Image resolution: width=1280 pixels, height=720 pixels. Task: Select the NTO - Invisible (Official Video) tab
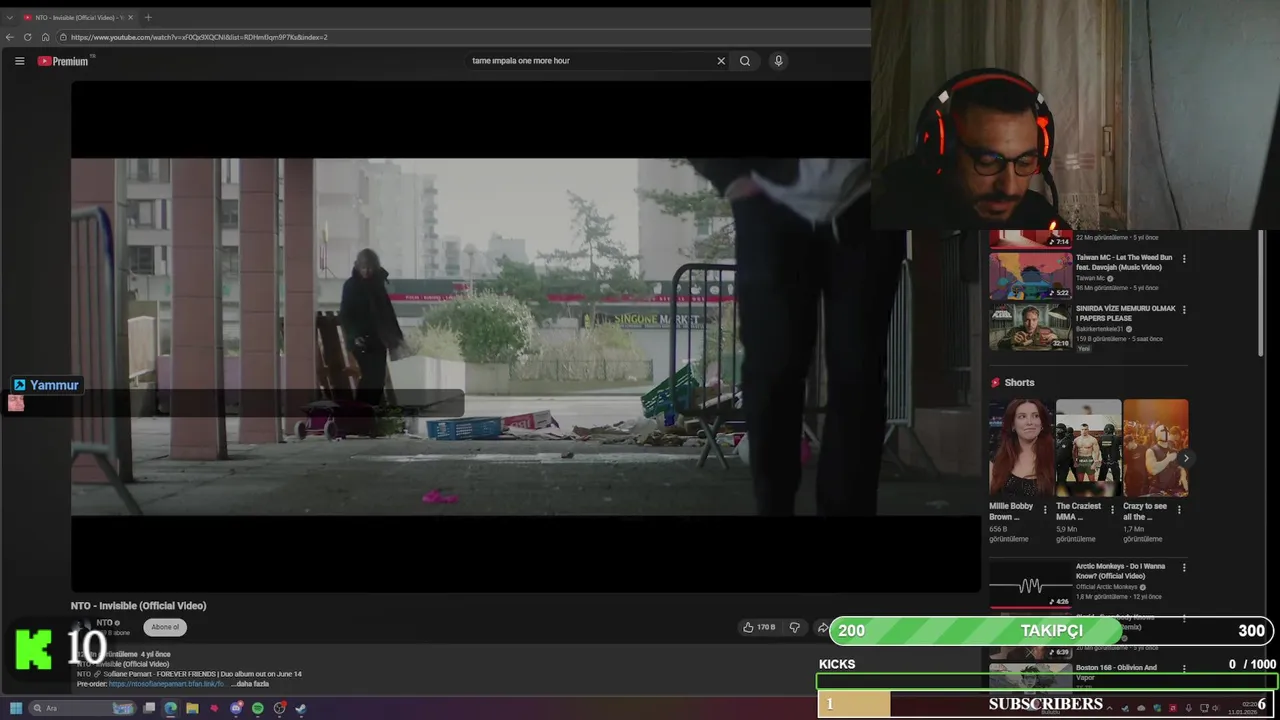pos(78,17)
